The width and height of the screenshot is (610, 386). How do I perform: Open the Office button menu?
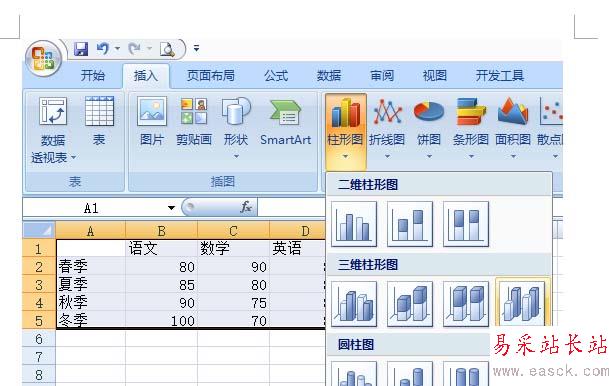point(44,59)
